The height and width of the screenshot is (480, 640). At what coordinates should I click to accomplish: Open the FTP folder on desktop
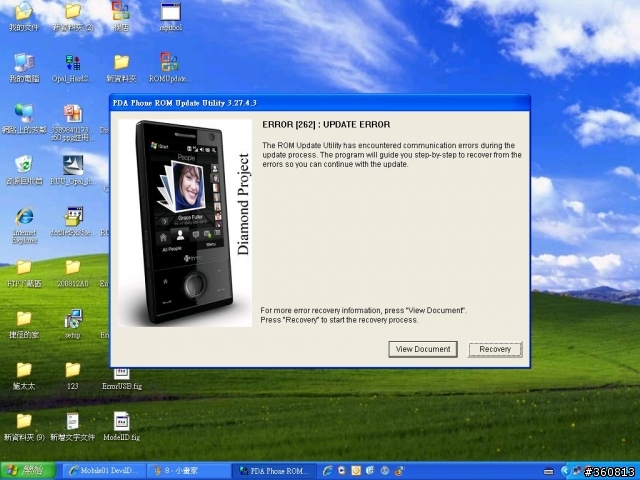pyautogui.click(x=23, y=269)
